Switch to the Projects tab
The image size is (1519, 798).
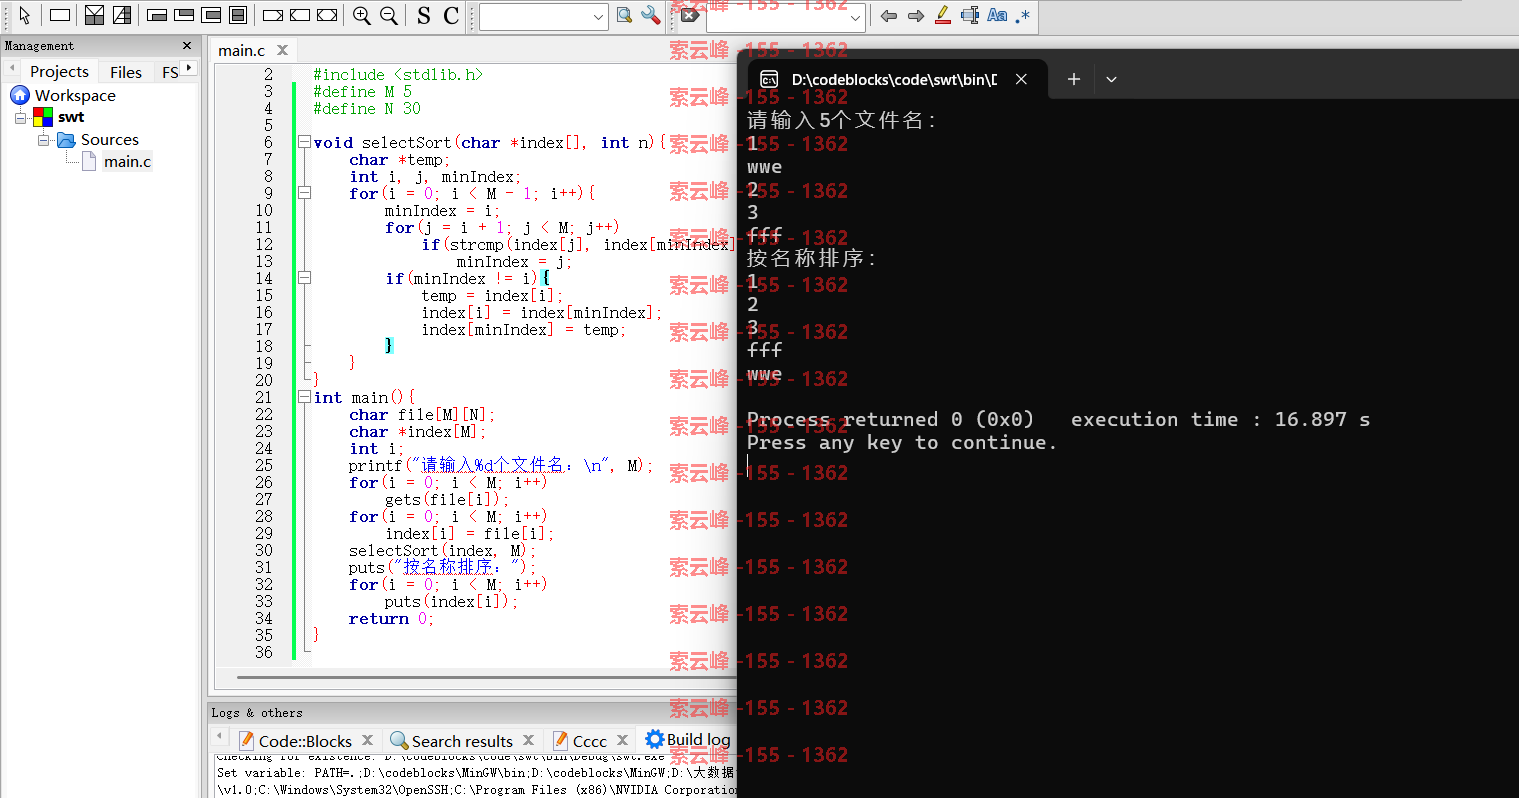(x=59, y=72)
